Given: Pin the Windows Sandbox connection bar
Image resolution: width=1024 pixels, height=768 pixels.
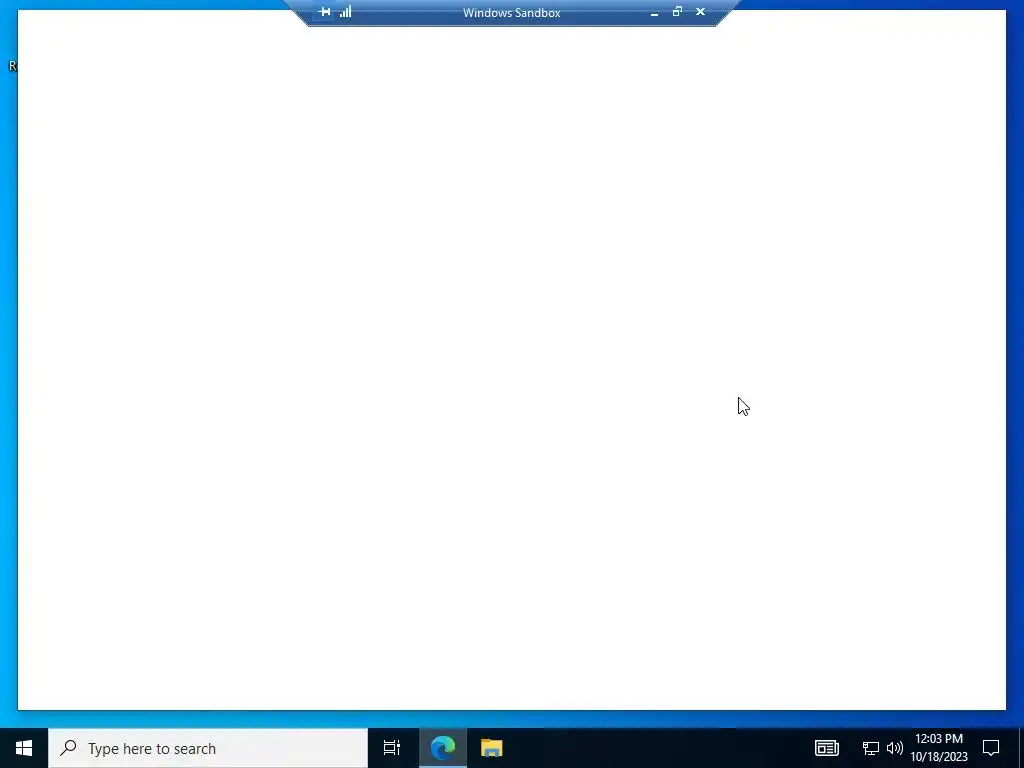Looking at the screenshot, I should pos(325,12).
